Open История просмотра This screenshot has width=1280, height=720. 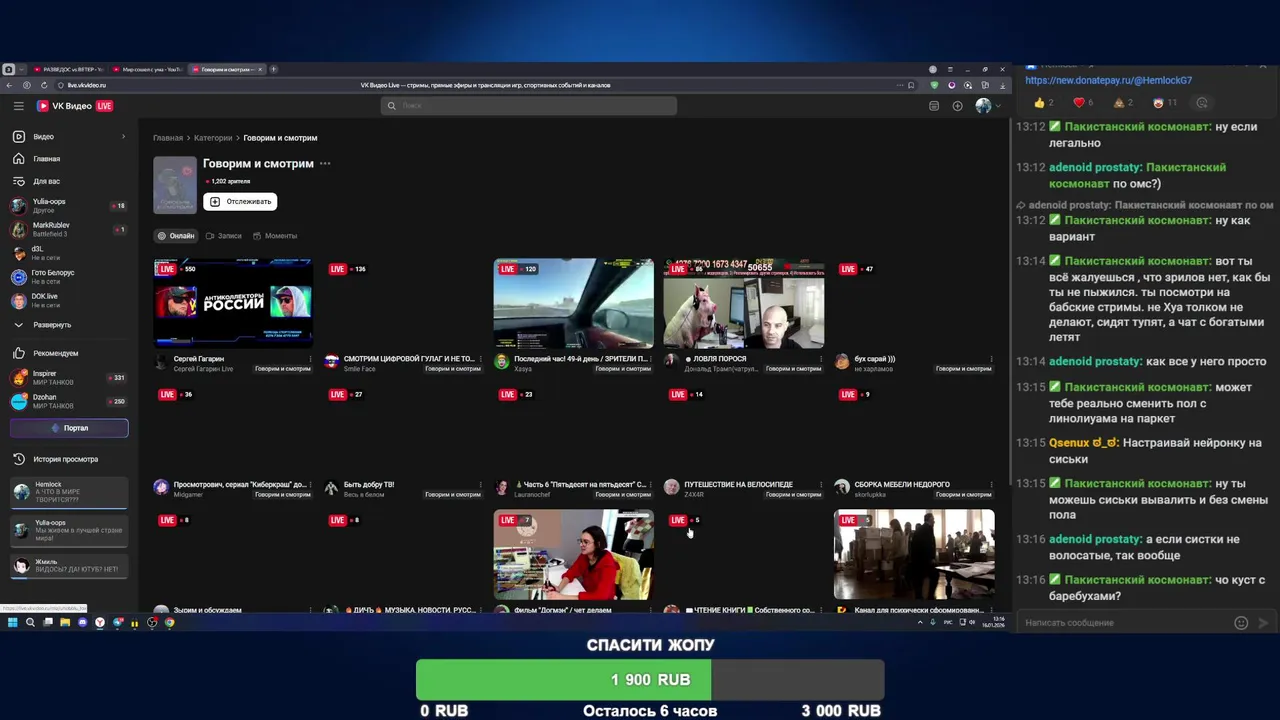[69, 459]
